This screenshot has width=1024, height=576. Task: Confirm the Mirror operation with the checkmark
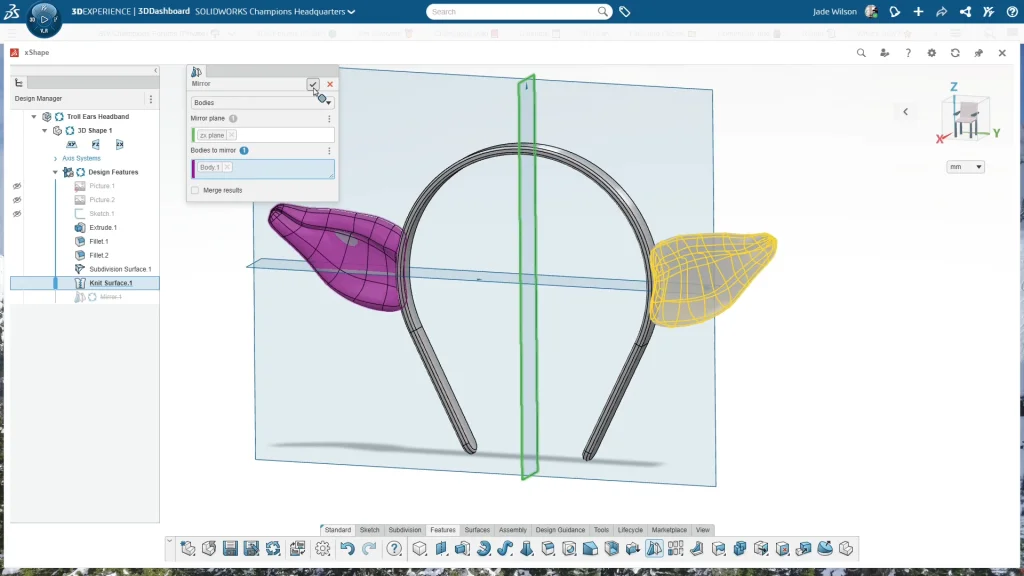tap(313, 84)
